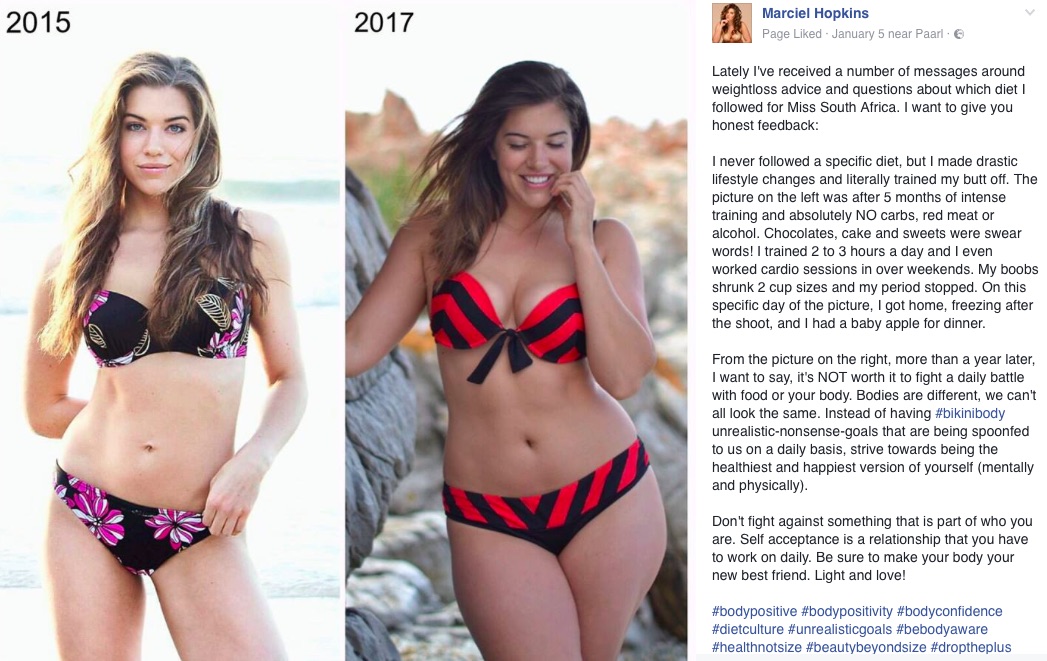Click the #droptheplus hashtag
Image resolution: width=1047 pixels, height=661 pixels.
tap(971, 648)
